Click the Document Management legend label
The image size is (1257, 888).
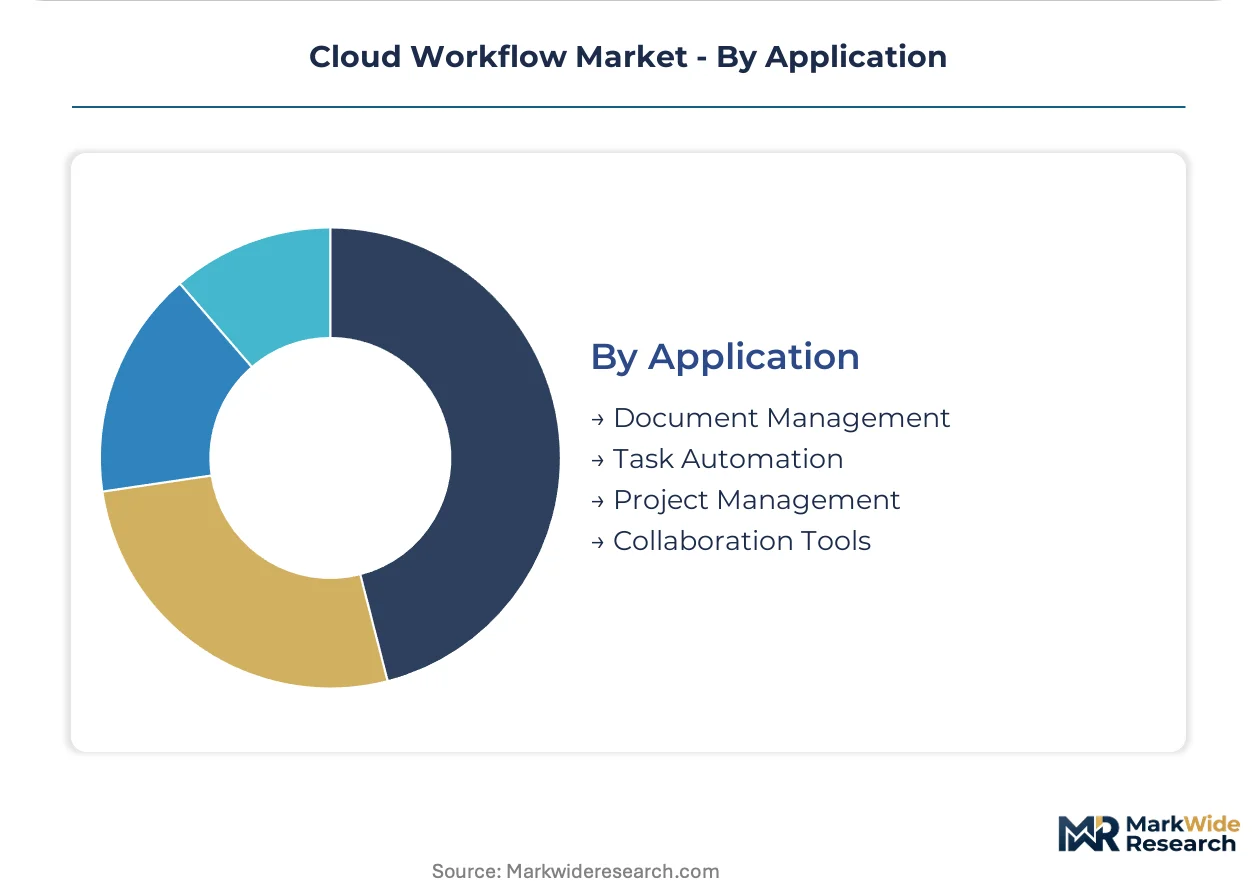pos(781,418)
